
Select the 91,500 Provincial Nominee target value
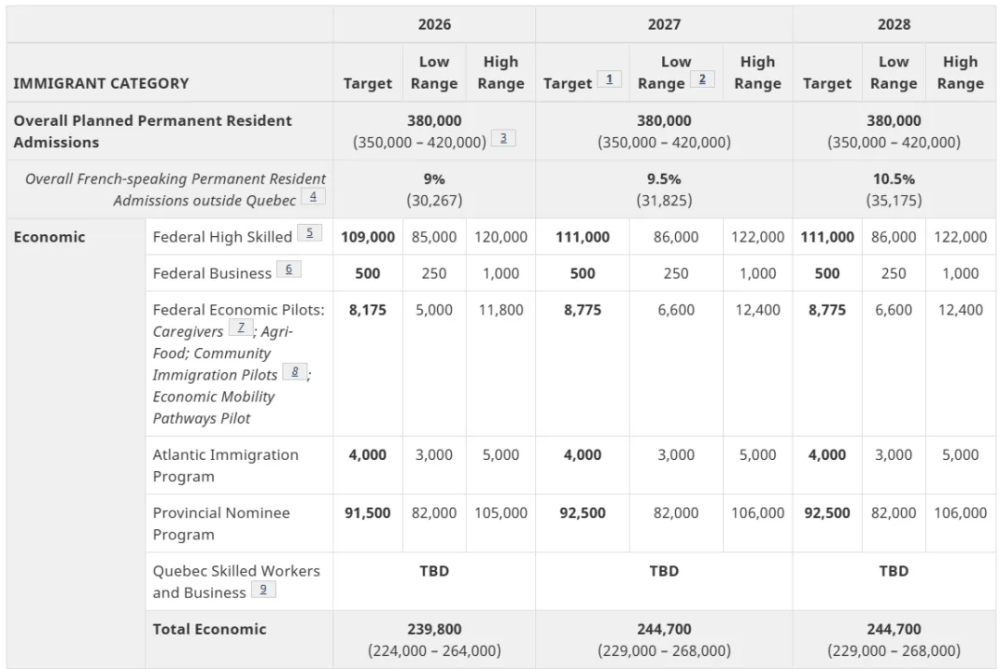tap(367, 513)
